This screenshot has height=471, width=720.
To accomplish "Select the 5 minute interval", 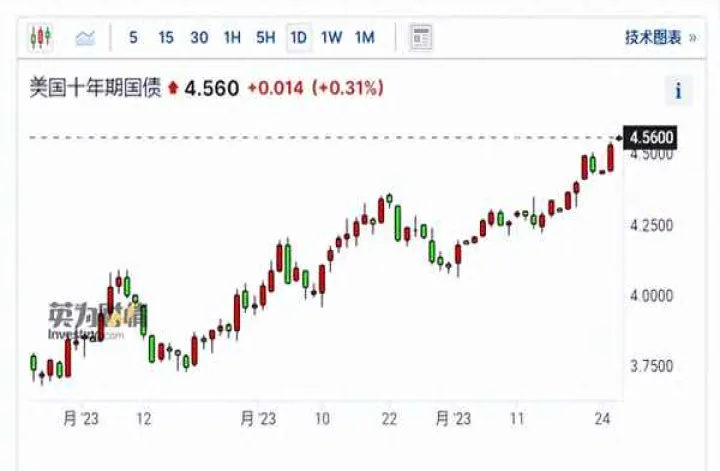I will point(134,37).
